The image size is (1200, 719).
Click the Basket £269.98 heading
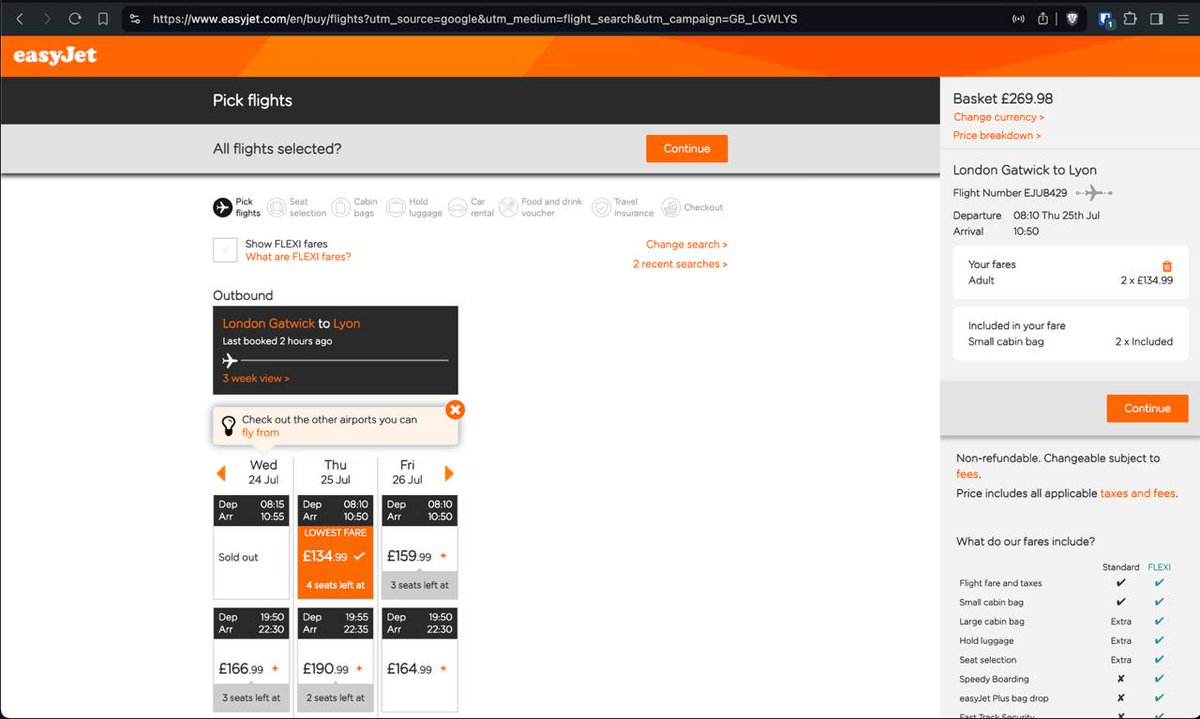(1003, 98)
